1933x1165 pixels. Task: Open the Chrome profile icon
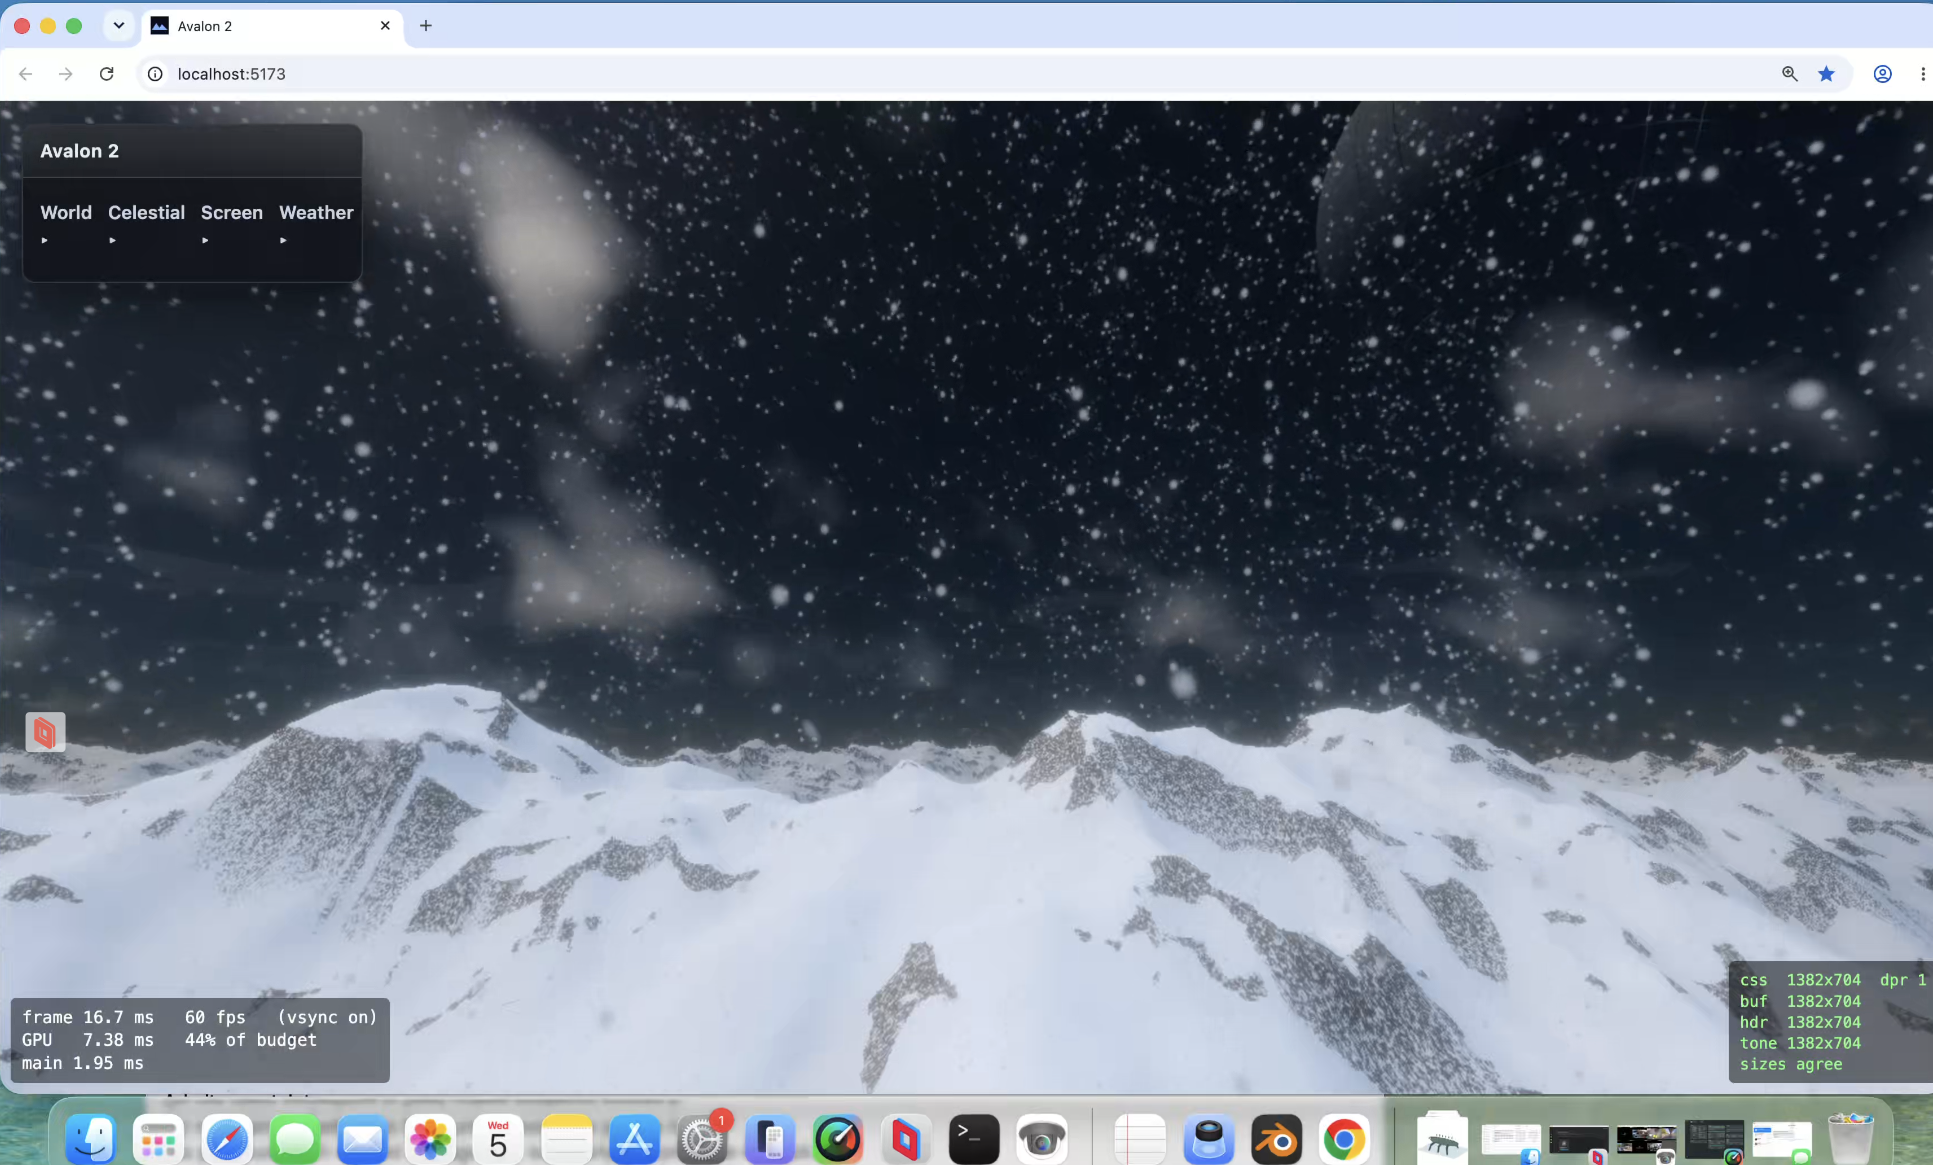[x=1882, y=74]
